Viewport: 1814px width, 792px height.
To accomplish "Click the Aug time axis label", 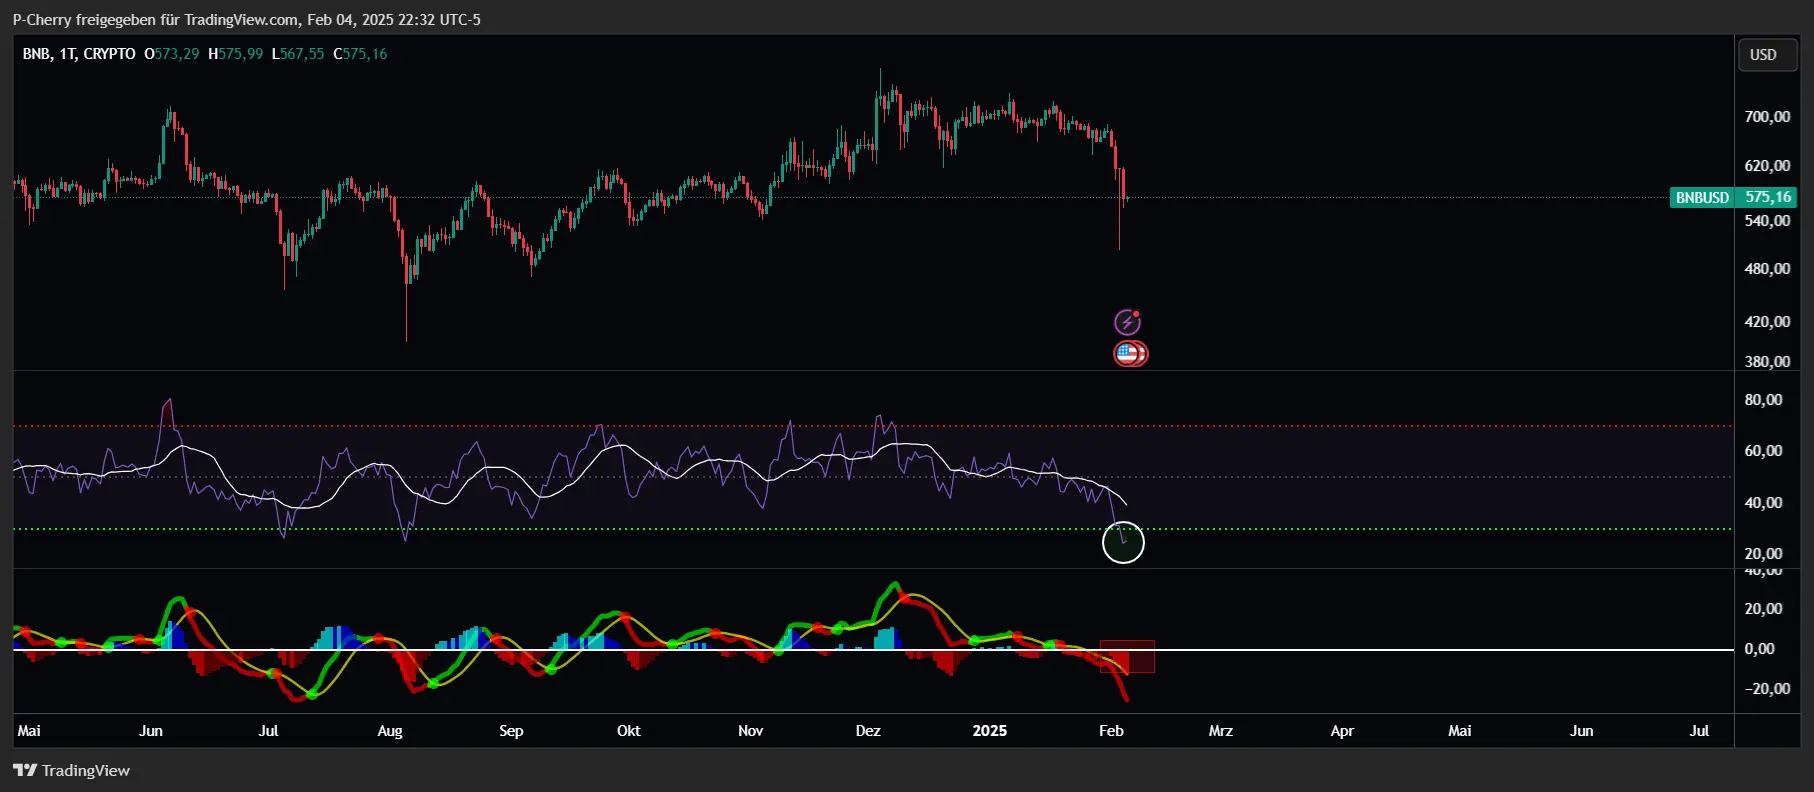I will click(x=390, y=731).
